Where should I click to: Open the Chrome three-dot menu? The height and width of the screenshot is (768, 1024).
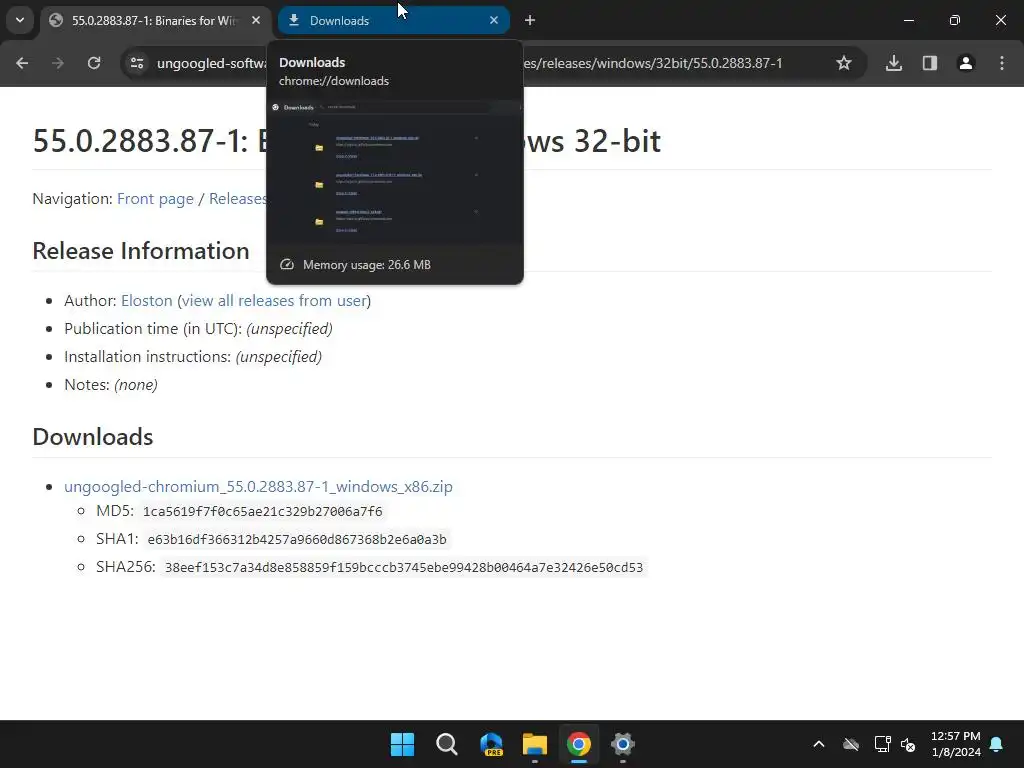[x=1002, y=63]
